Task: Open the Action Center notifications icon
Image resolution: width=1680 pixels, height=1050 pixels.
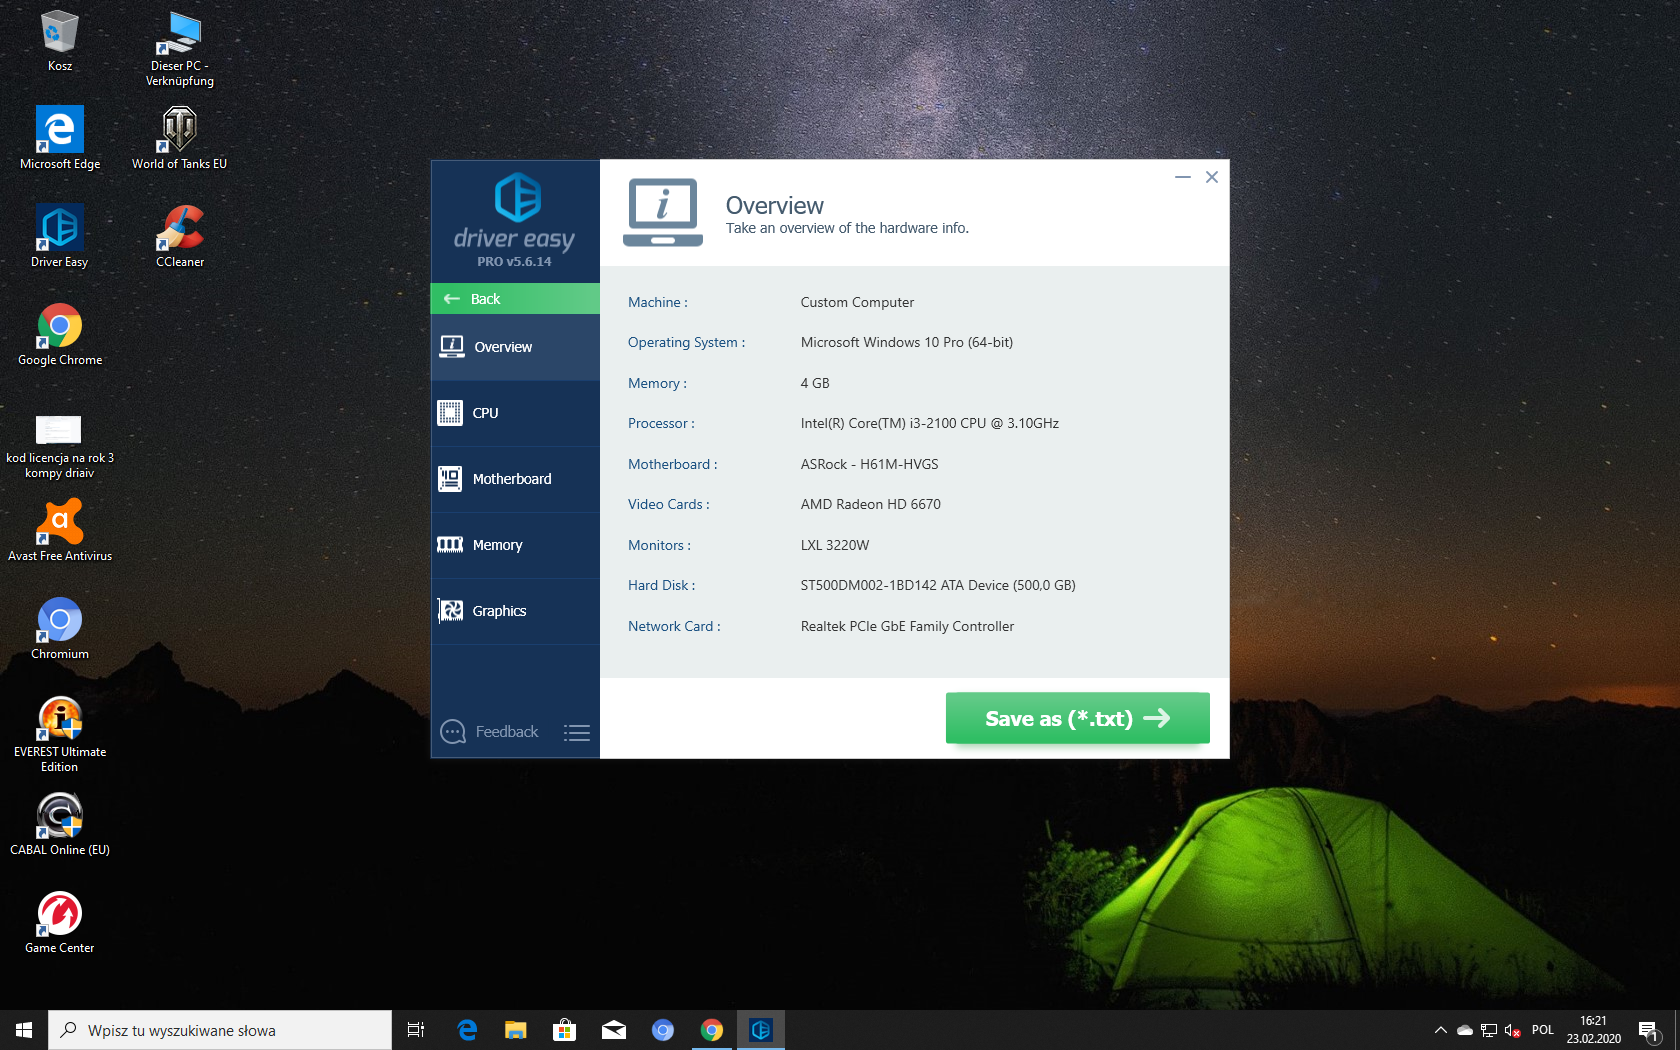Action: coord(1650,1030)
